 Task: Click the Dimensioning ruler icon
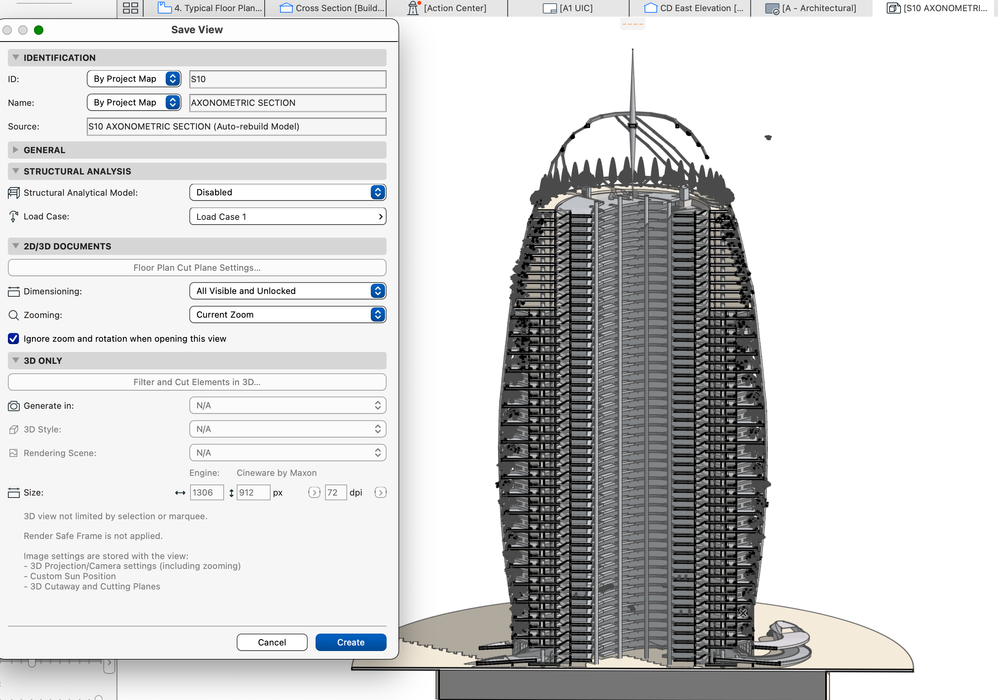pyautogui.click(x=14, y=291)
